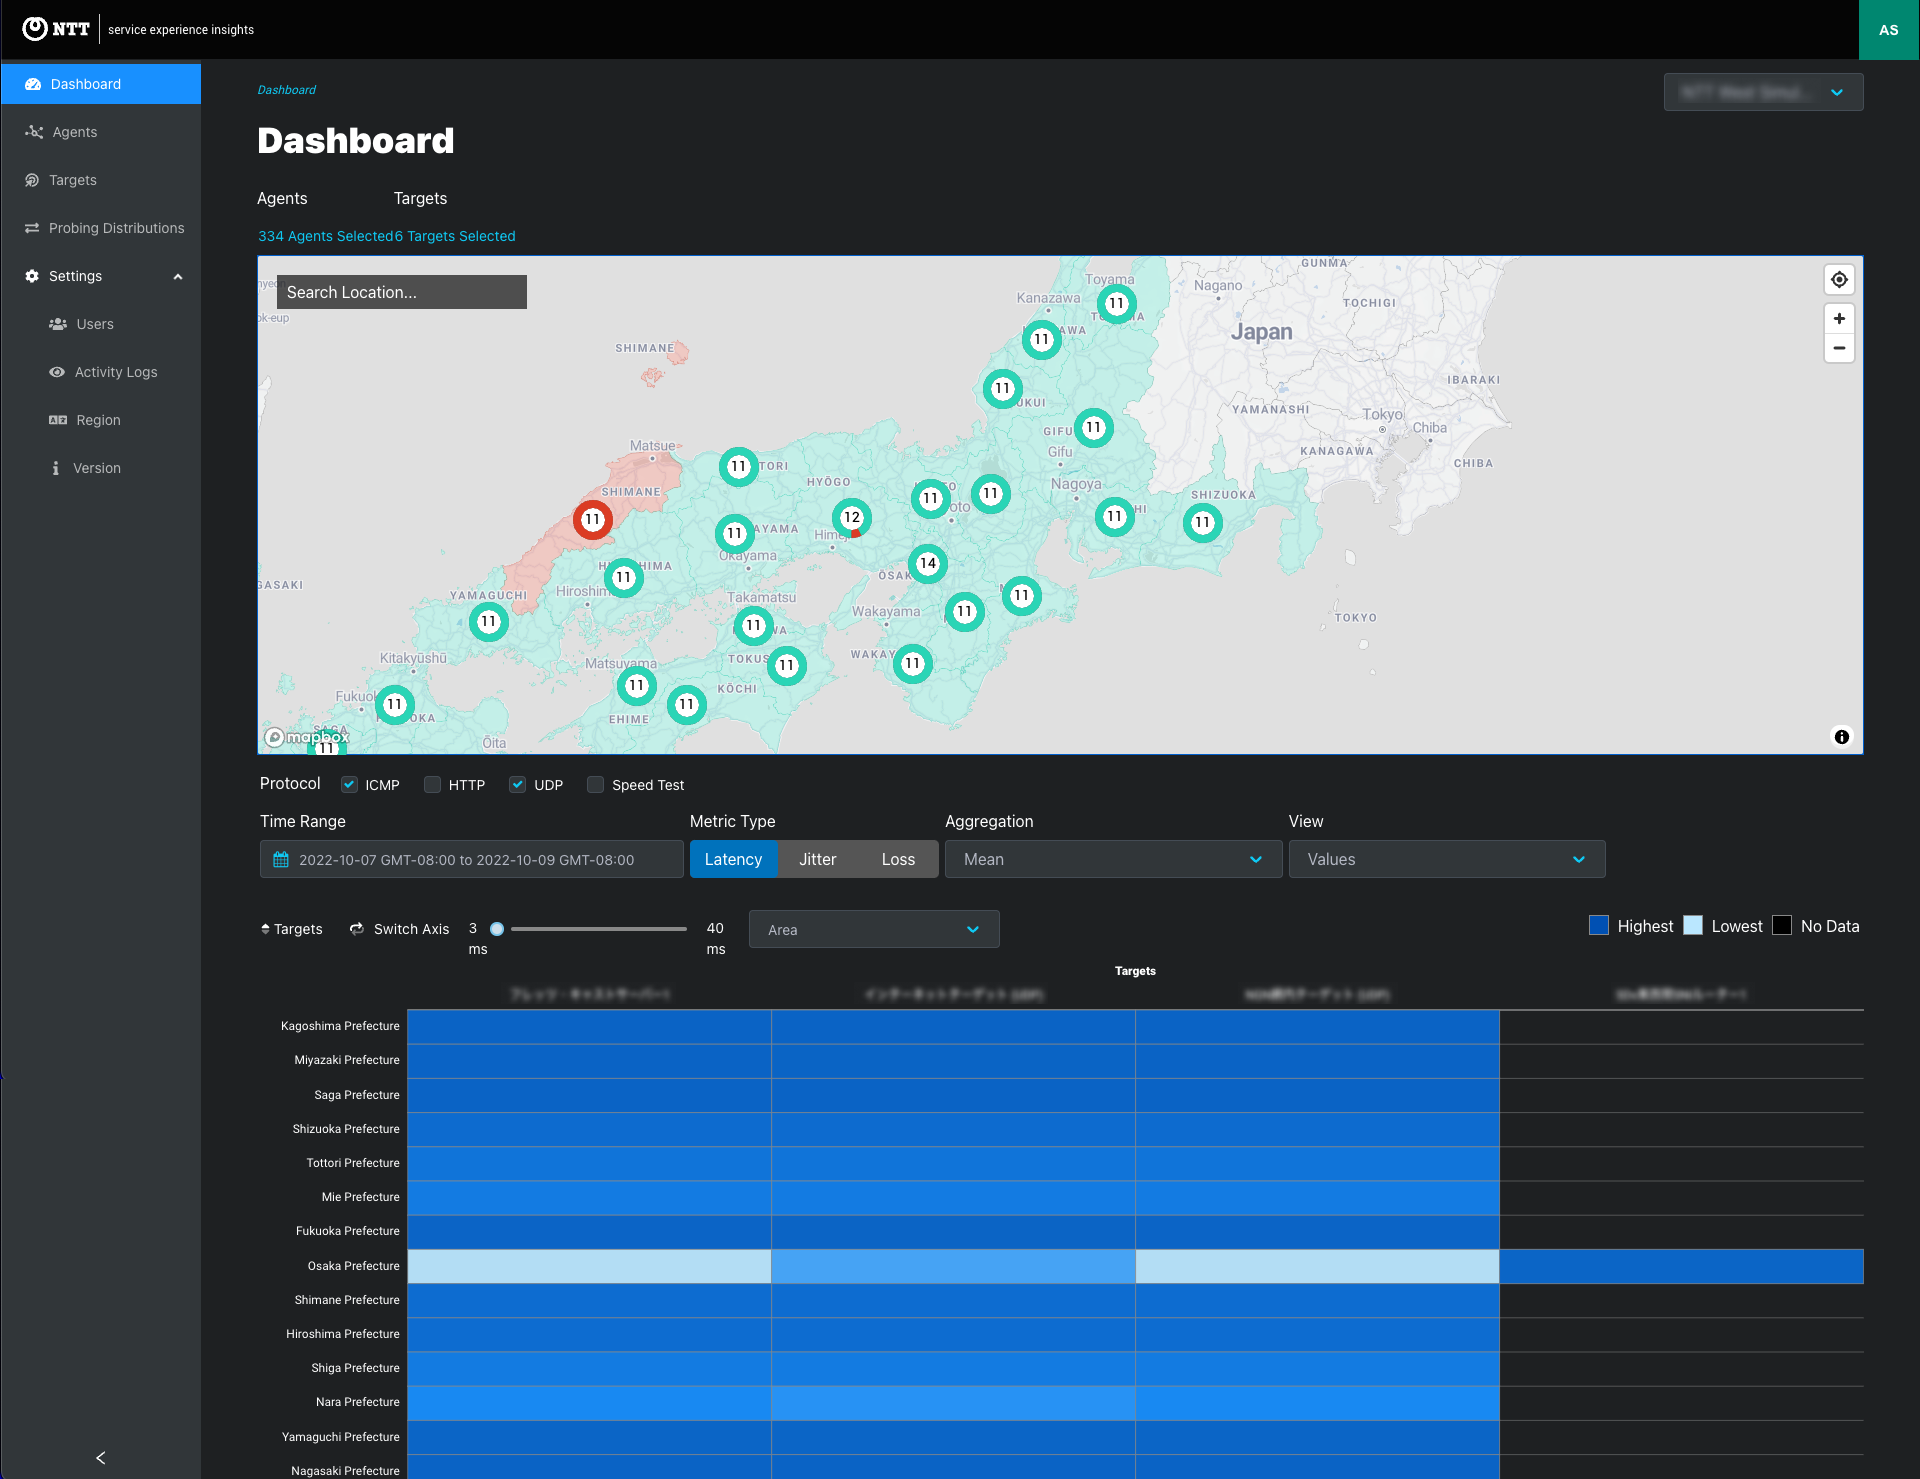Click the red cluster marker in Shimane
The width and height of the screenshot is (1920, 1479).
click(x=593, y=520)
